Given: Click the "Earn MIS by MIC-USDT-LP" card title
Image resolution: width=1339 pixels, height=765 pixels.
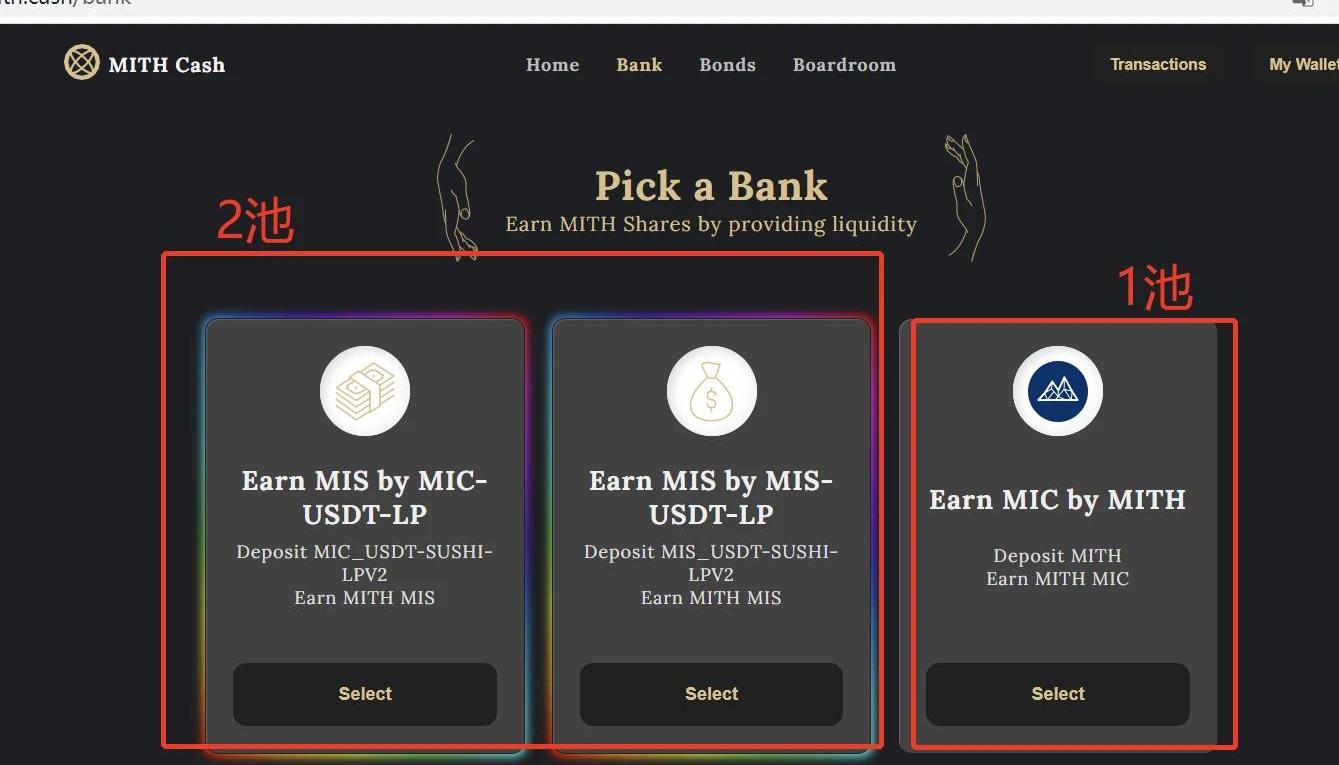Looking at the screenshot, I should point(365,497).
